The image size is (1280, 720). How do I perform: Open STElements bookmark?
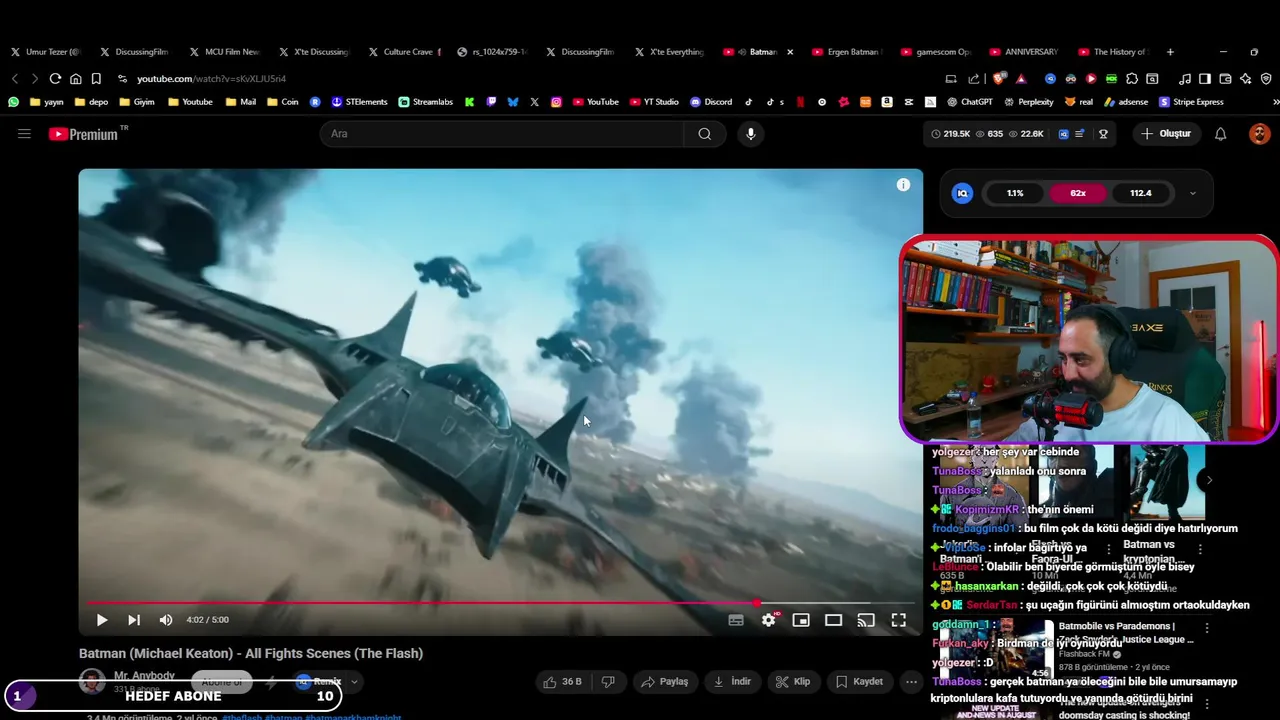359,102
